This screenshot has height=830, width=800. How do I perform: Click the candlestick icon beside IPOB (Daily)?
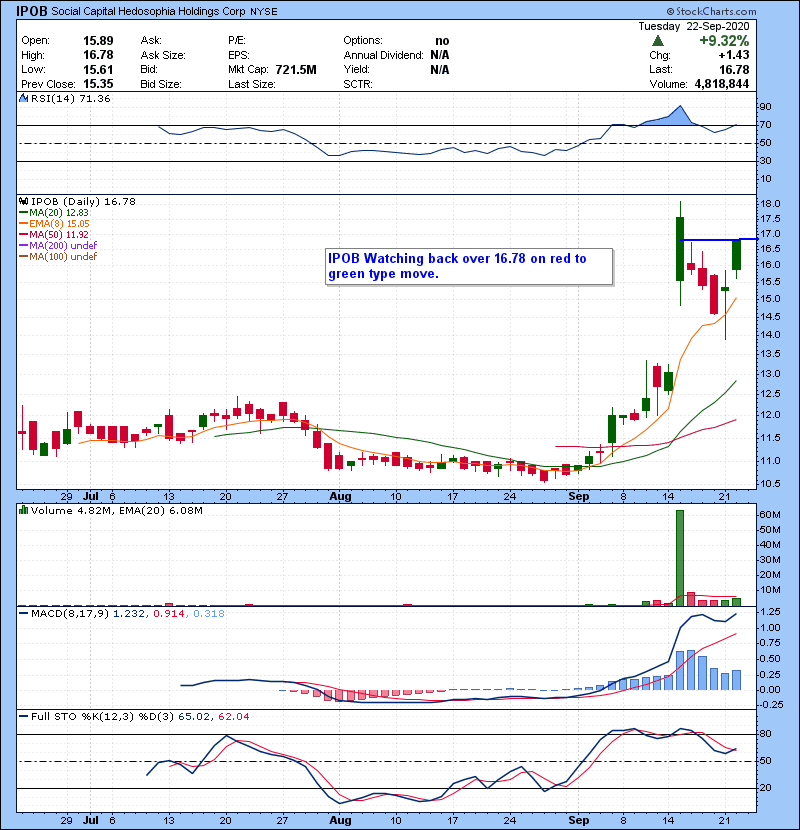[23, 201]
